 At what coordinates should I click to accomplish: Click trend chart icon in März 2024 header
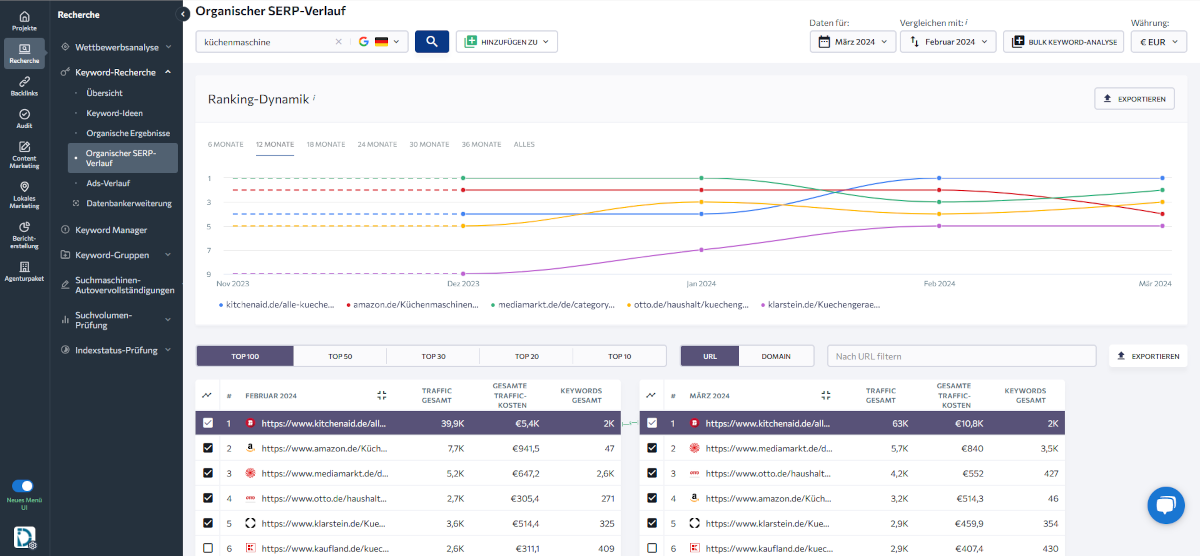651,395
